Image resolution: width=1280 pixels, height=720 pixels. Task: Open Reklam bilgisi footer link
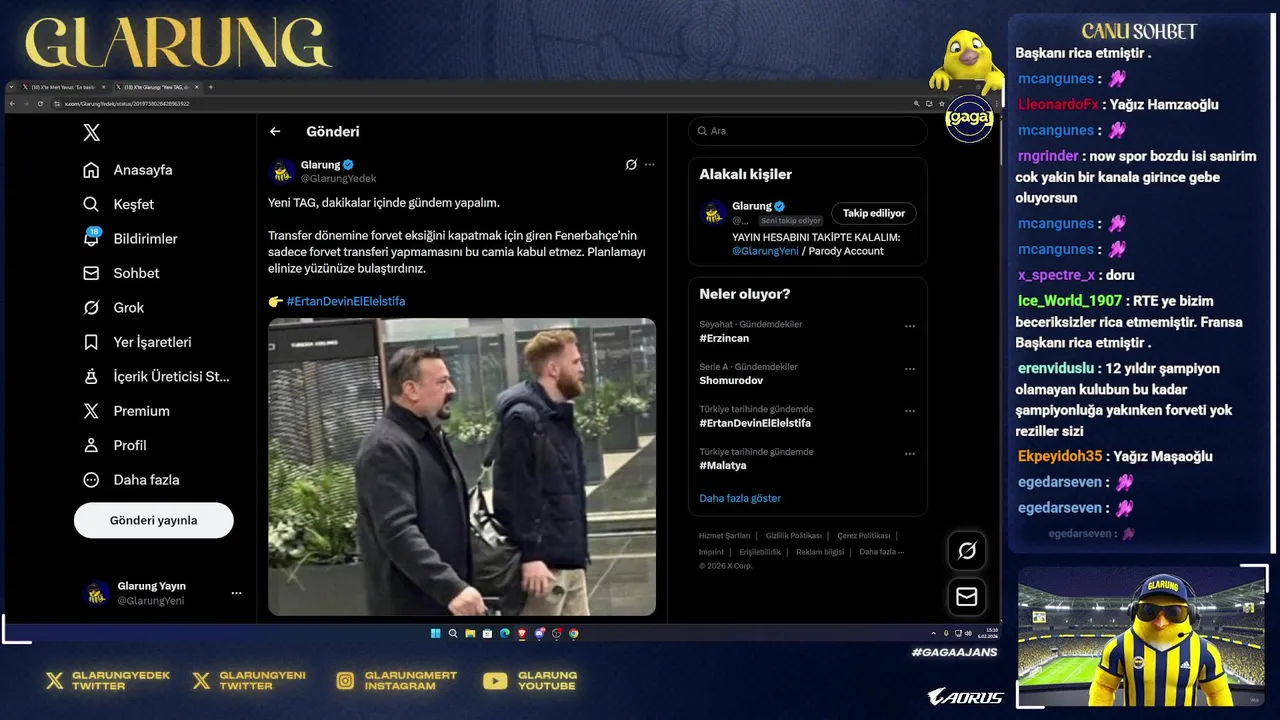(x=820, y=552)
